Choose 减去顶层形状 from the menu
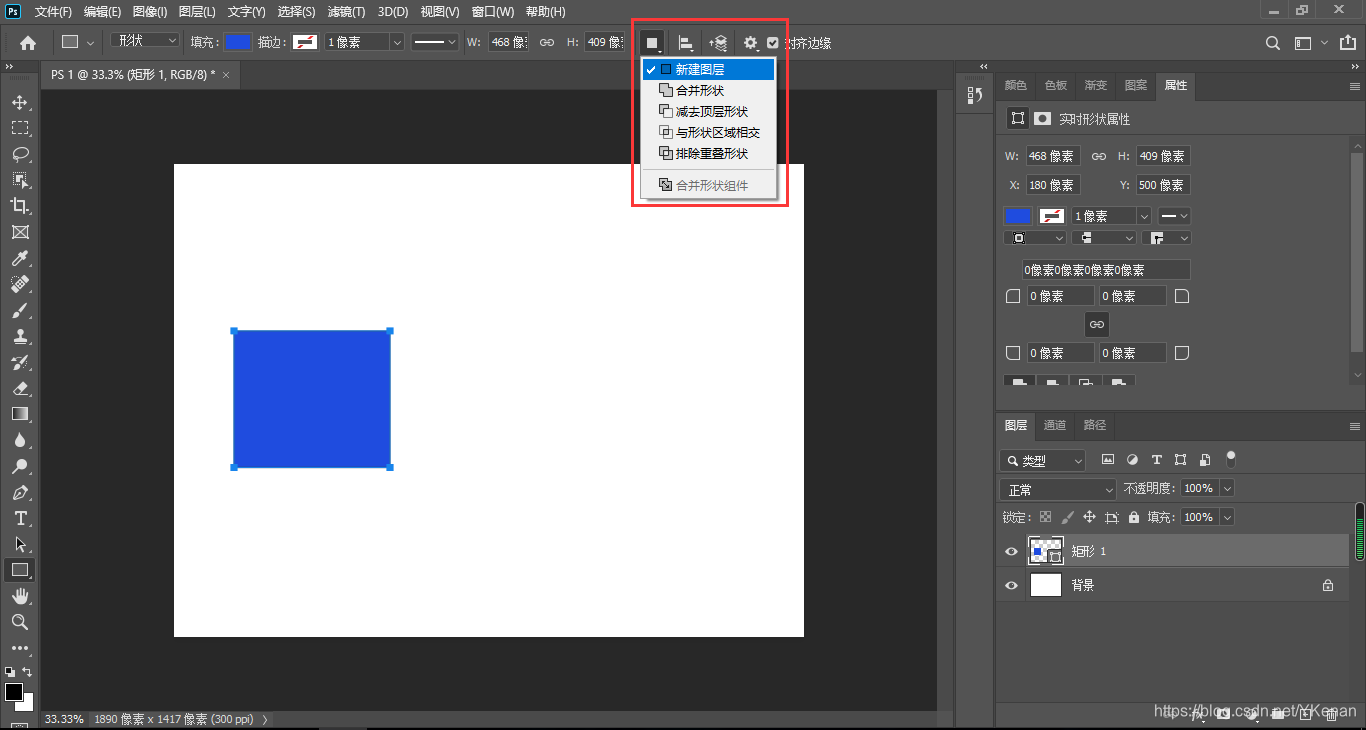Image resolution: width=1366 pixels, height=730 pixels. point(708,111)
